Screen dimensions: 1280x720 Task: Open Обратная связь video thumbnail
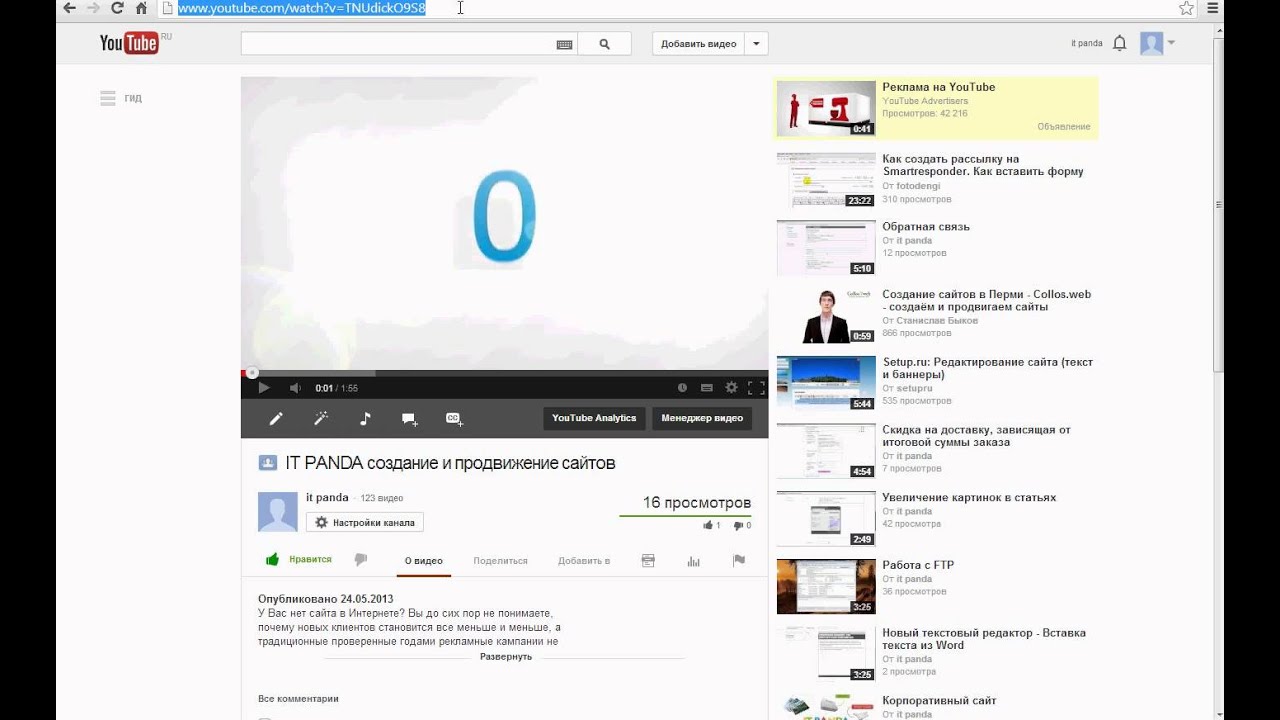[x=826, y=248]
